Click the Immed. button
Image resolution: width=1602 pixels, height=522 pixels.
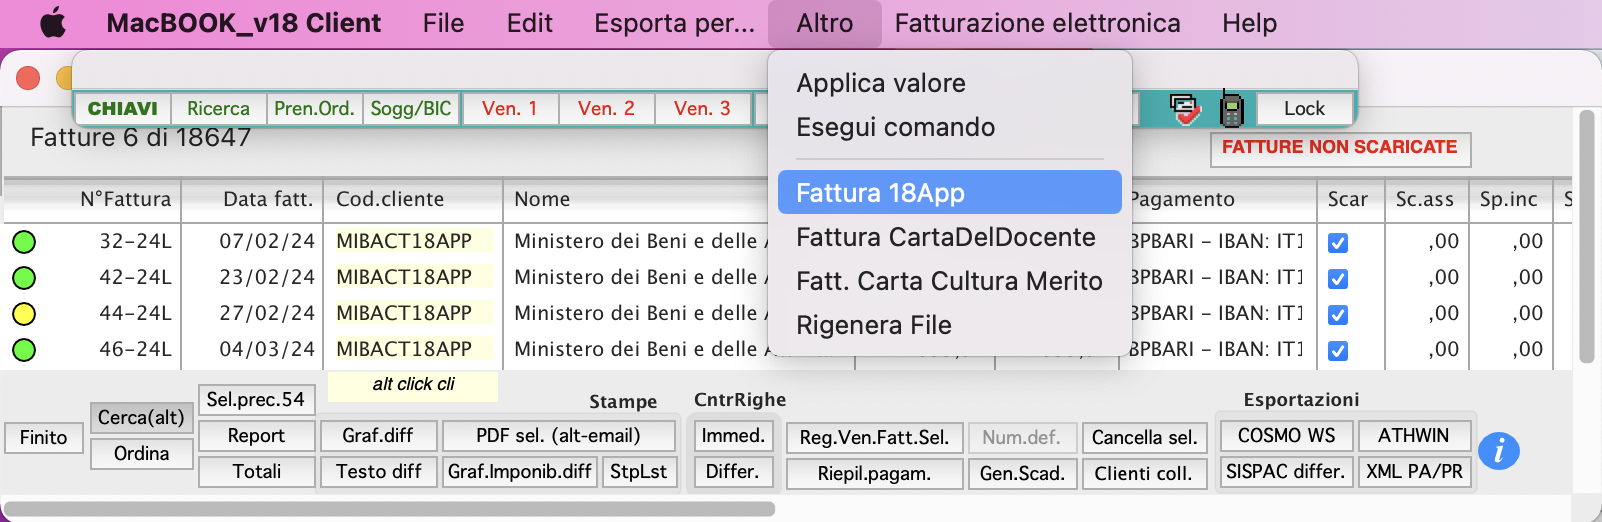point(733,435)
